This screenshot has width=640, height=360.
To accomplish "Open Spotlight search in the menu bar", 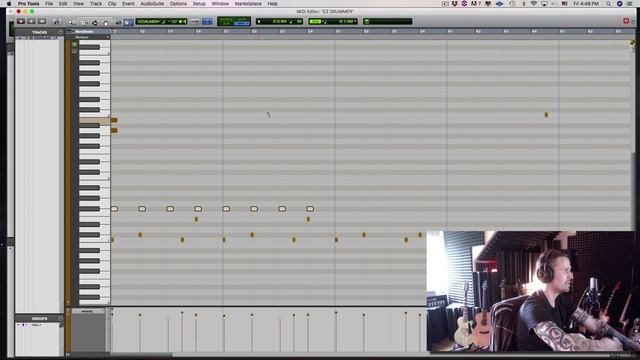I will [609, 4].
